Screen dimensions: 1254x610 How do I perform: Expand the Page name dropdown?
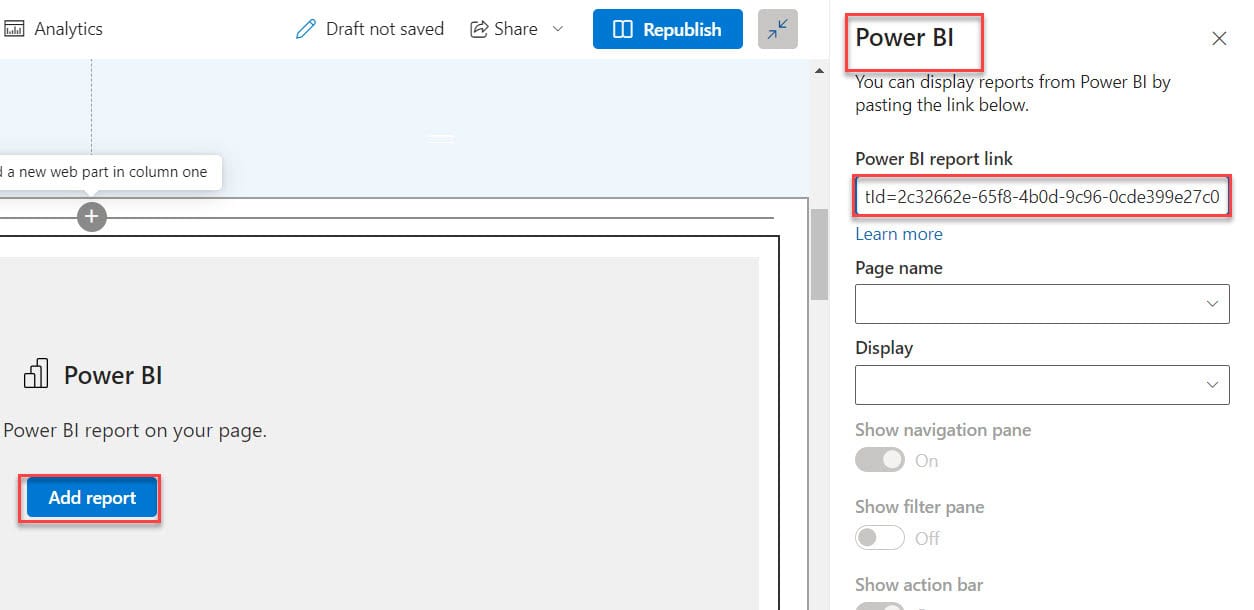(x=1042, y=303)
